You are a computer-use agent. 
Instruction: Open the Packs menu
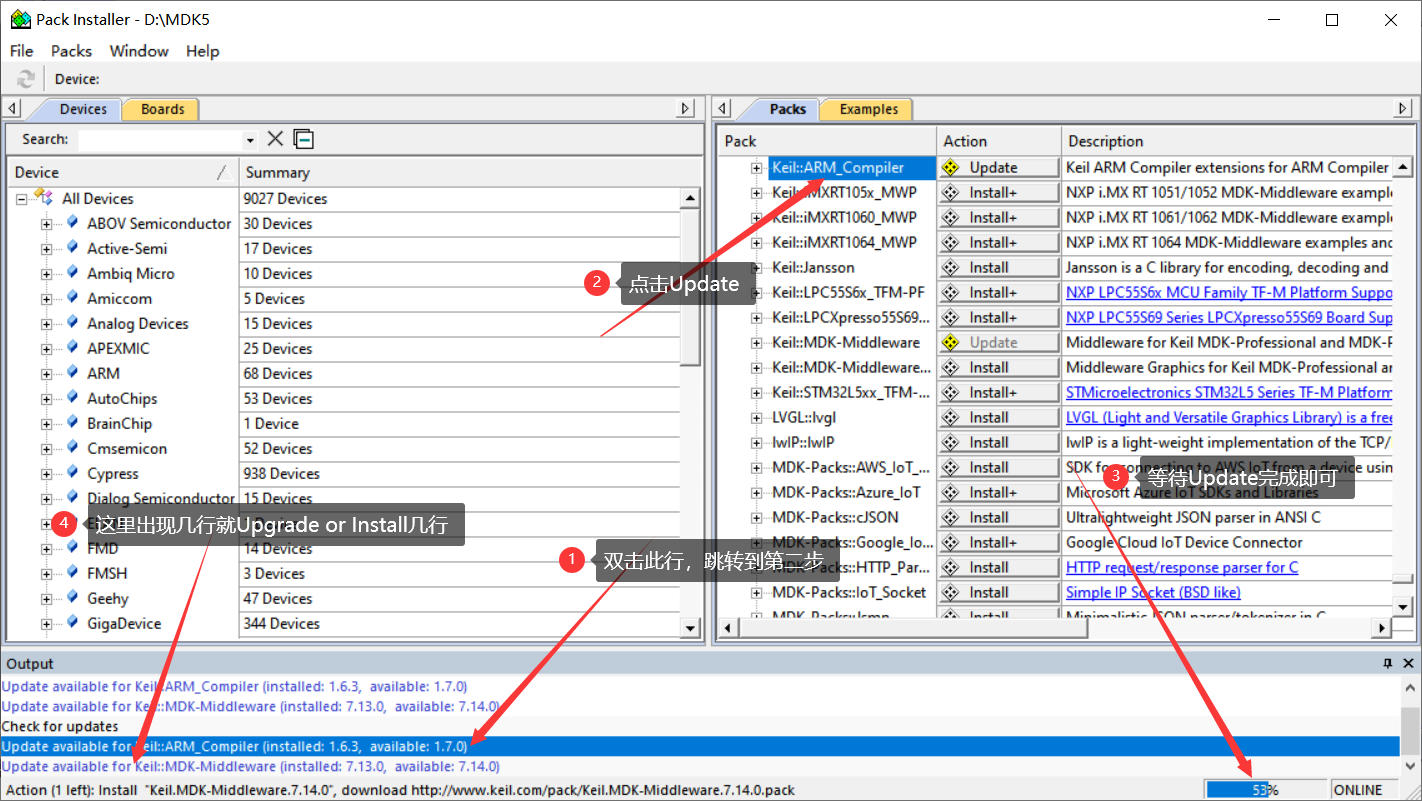(71, 50)
